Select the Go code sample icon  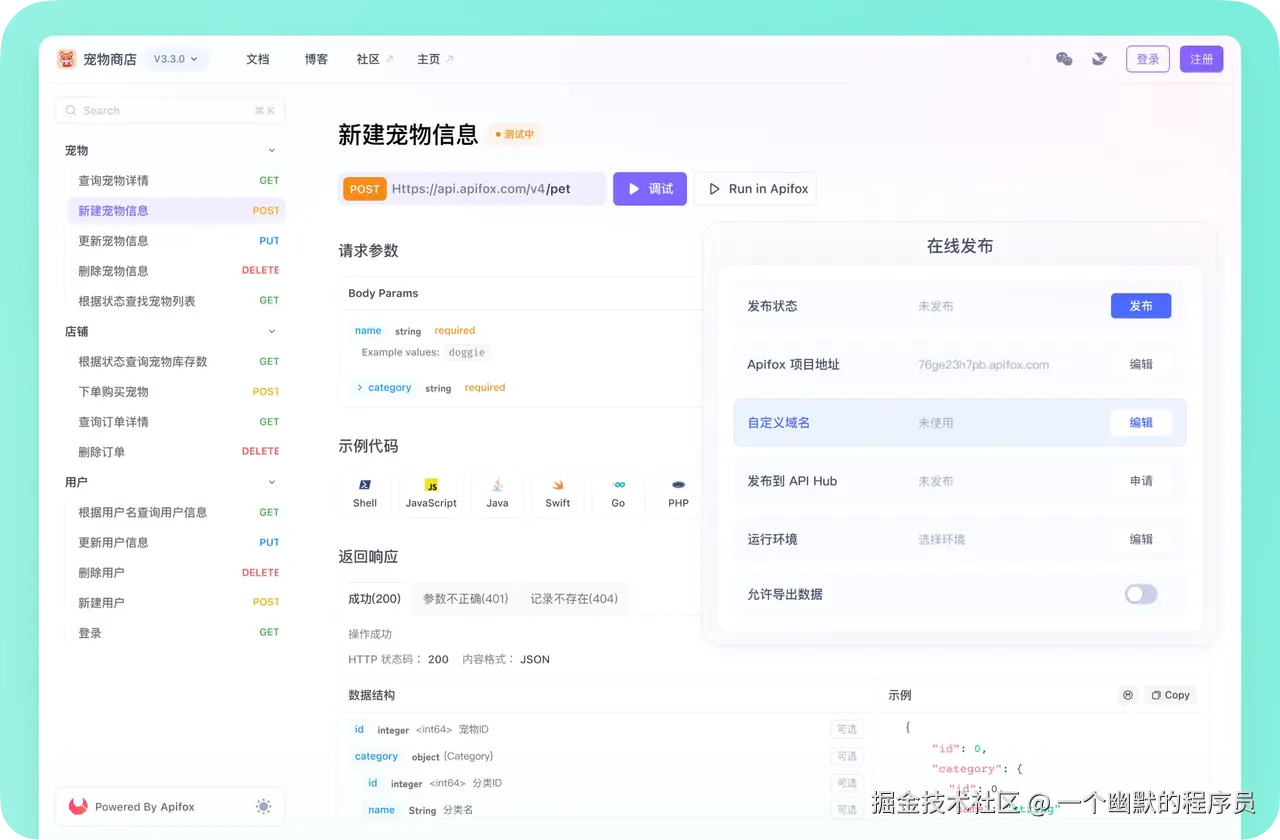tap(617, 494)
